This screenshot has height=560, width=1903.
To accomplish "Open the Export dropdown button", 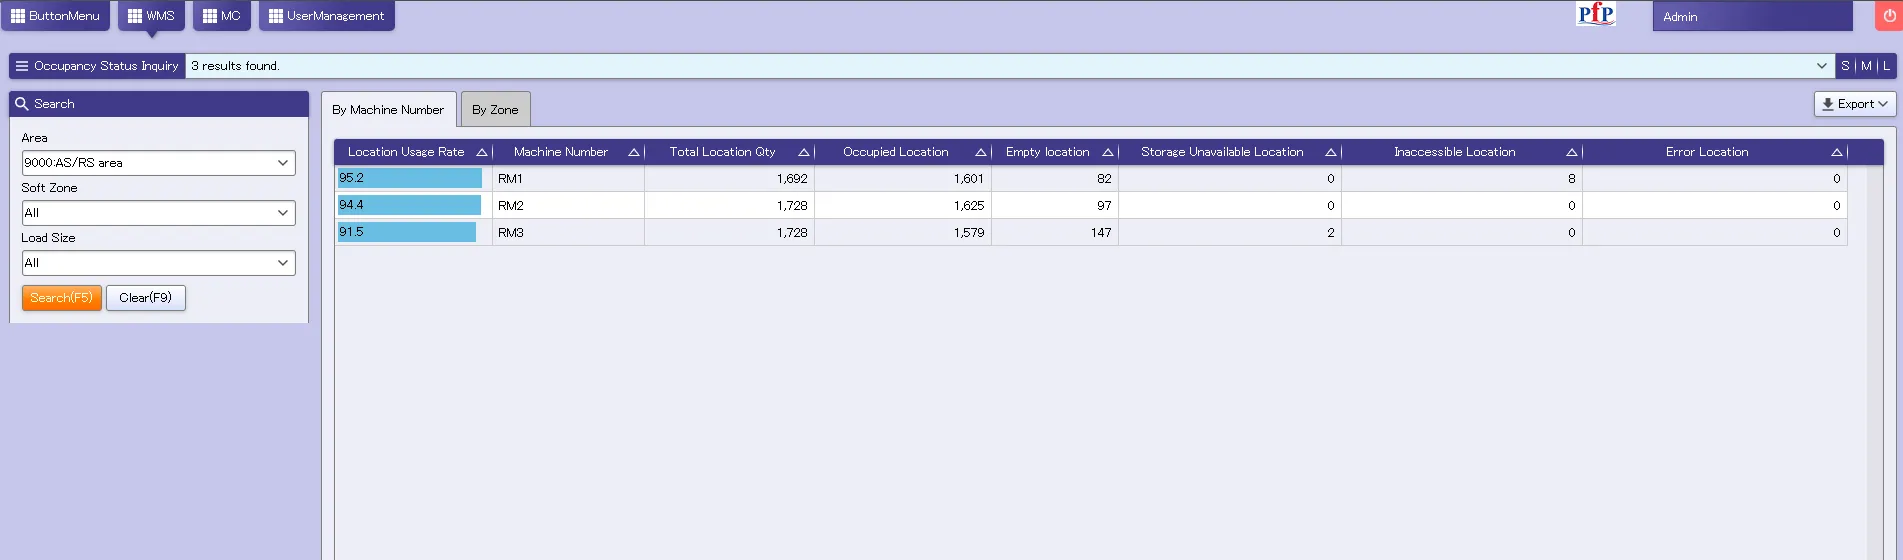I will (x=1855, y=104).
